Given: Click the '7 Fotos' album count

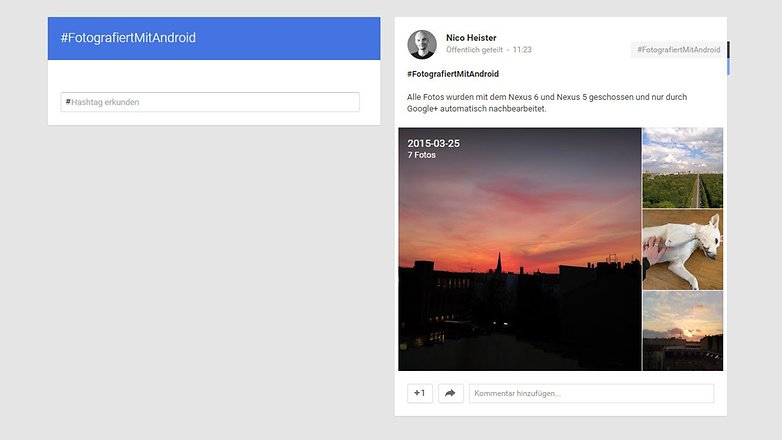Looking at the screenshot, I should coord(421,155).
